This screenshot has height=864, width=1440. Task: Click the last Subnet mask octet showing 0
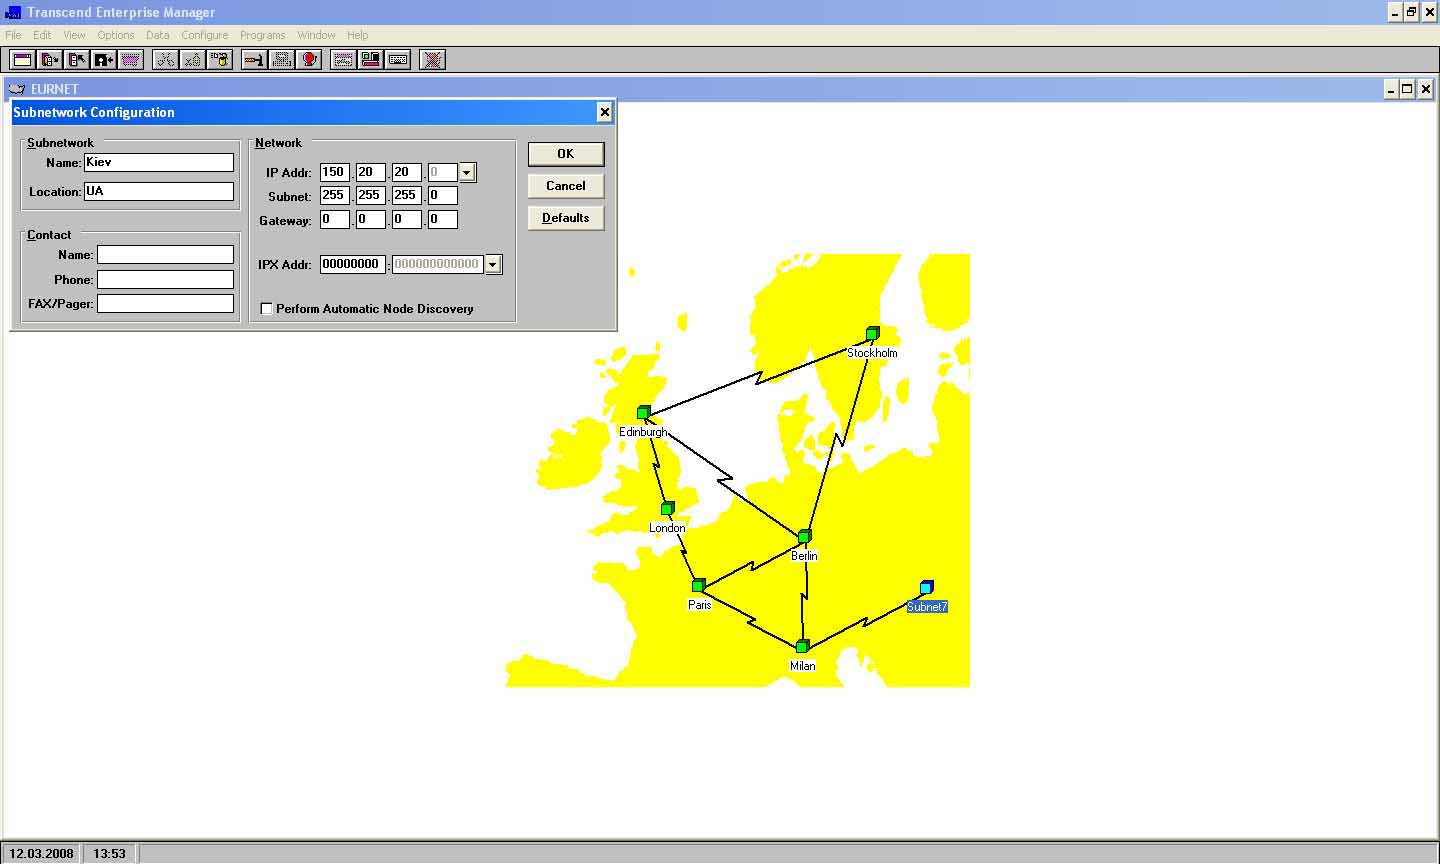click(443, 196)
